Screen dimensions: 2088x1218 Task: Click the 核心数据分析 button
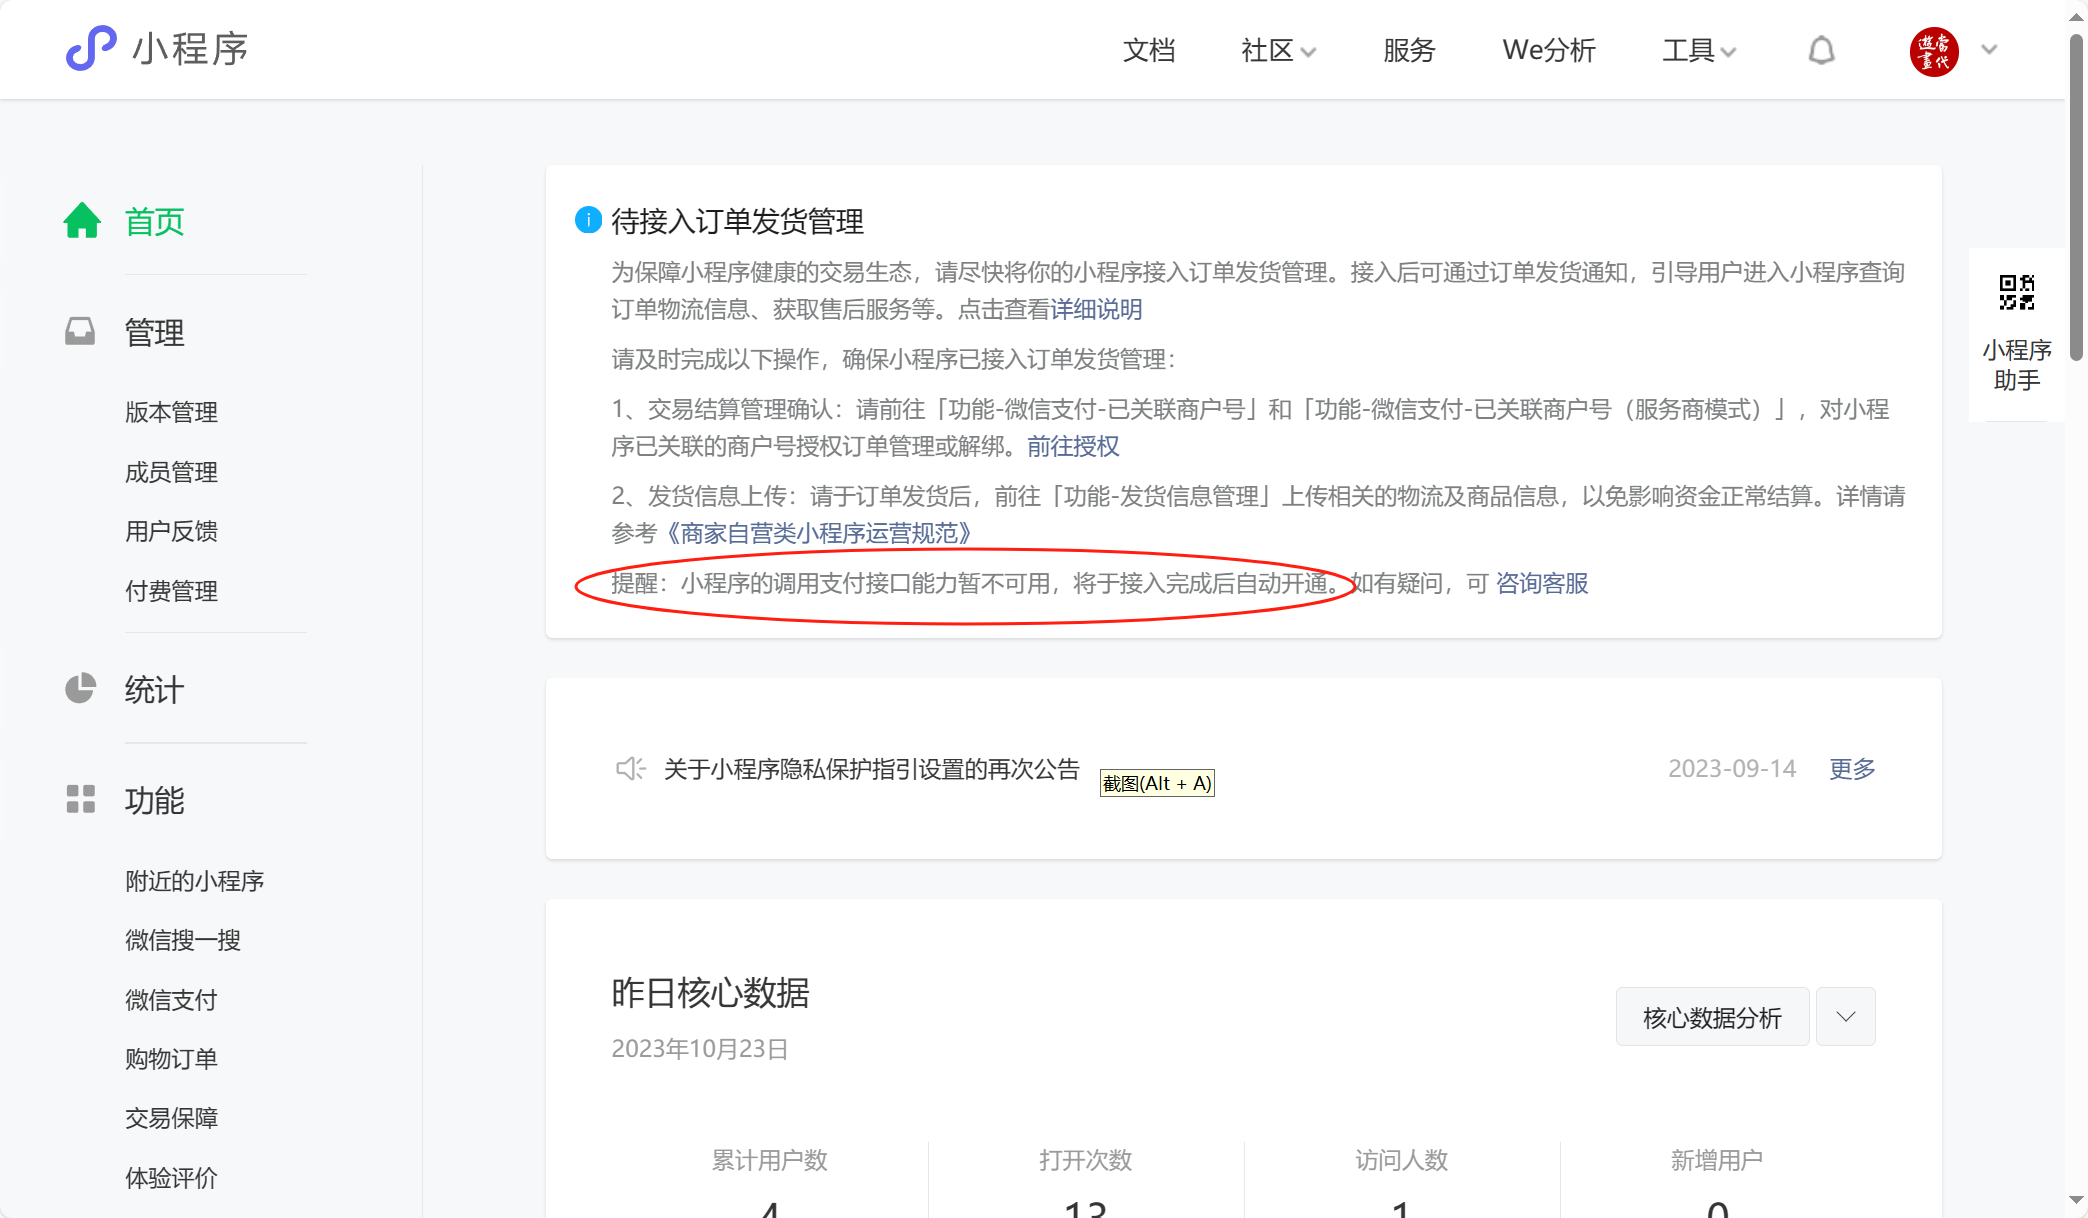(x=1712, y=1017)
